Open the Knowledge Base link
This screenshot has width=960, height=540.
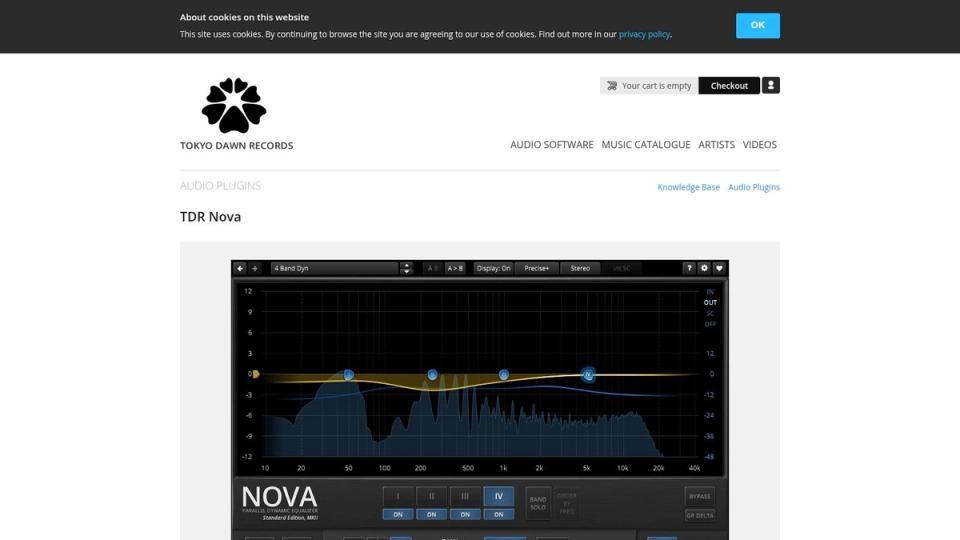688,187
